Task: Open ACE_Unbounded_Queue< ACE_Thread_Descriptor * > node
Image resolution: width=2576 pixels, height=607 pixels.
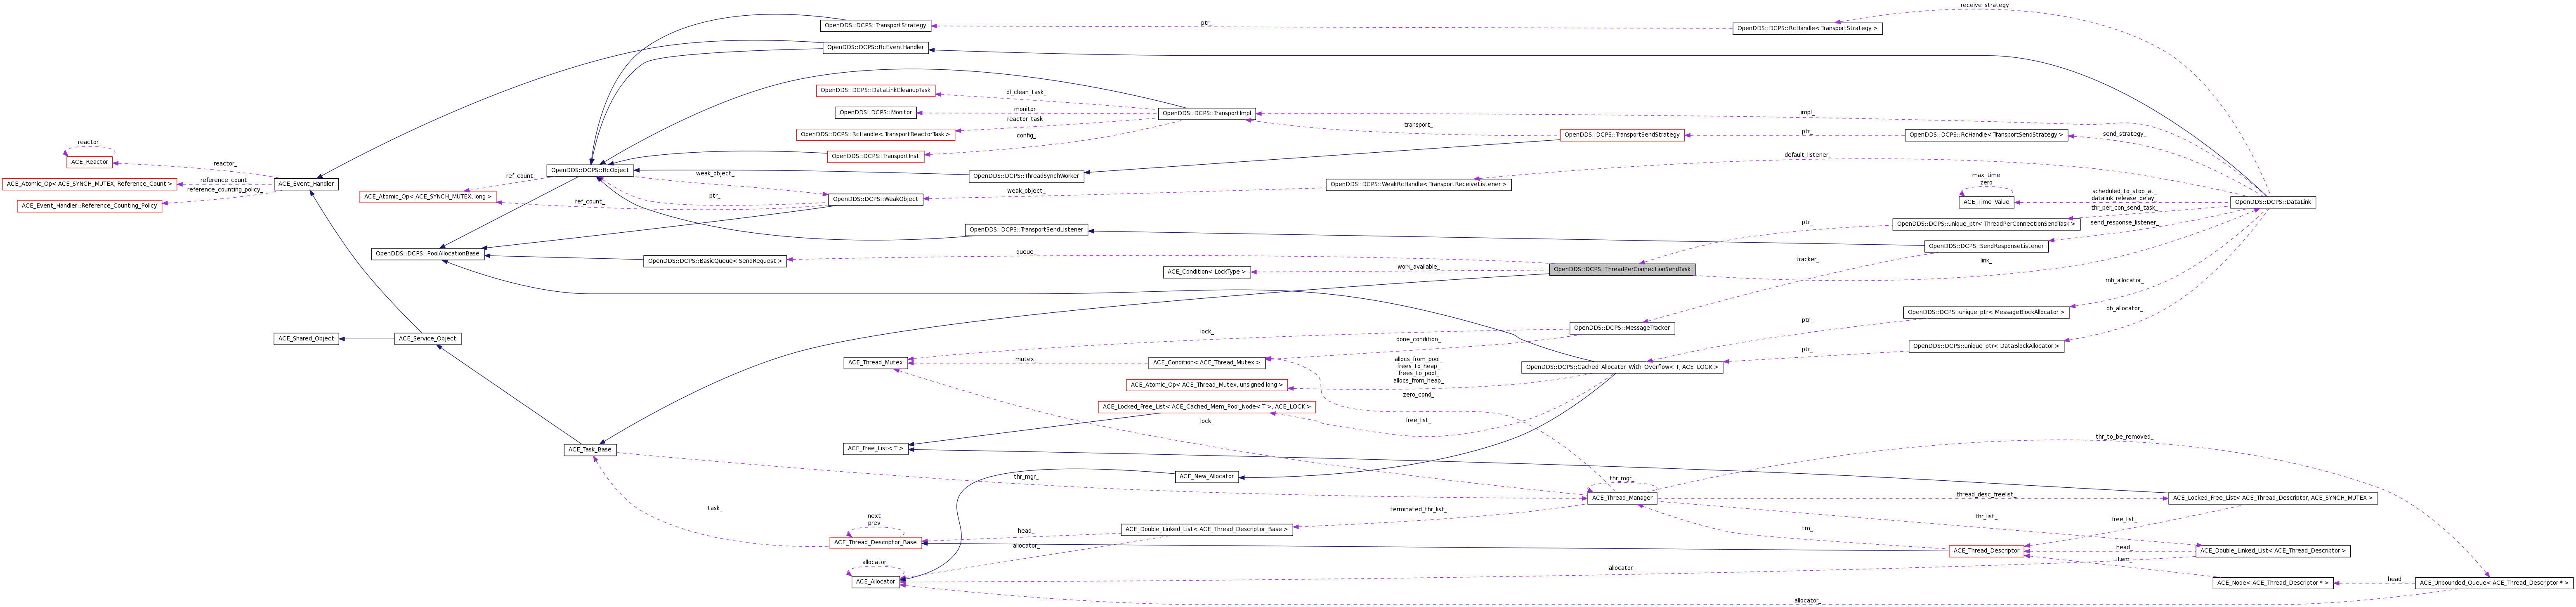Action: click(2493, 583)
